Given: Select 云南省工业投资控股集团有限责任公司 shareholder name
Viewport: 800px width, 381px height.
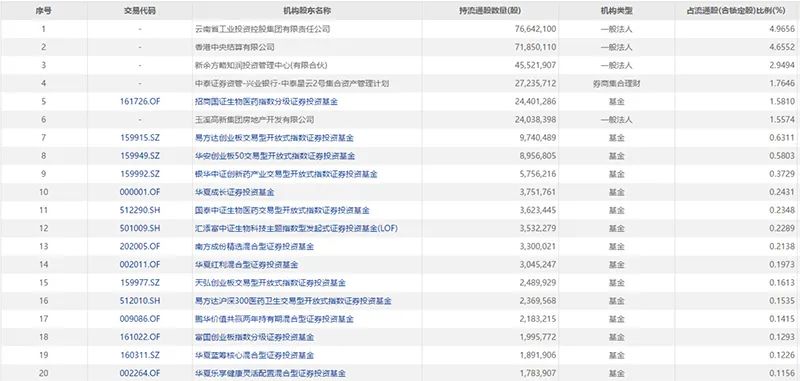Looking at the screenshot, I should coord(263,29).
